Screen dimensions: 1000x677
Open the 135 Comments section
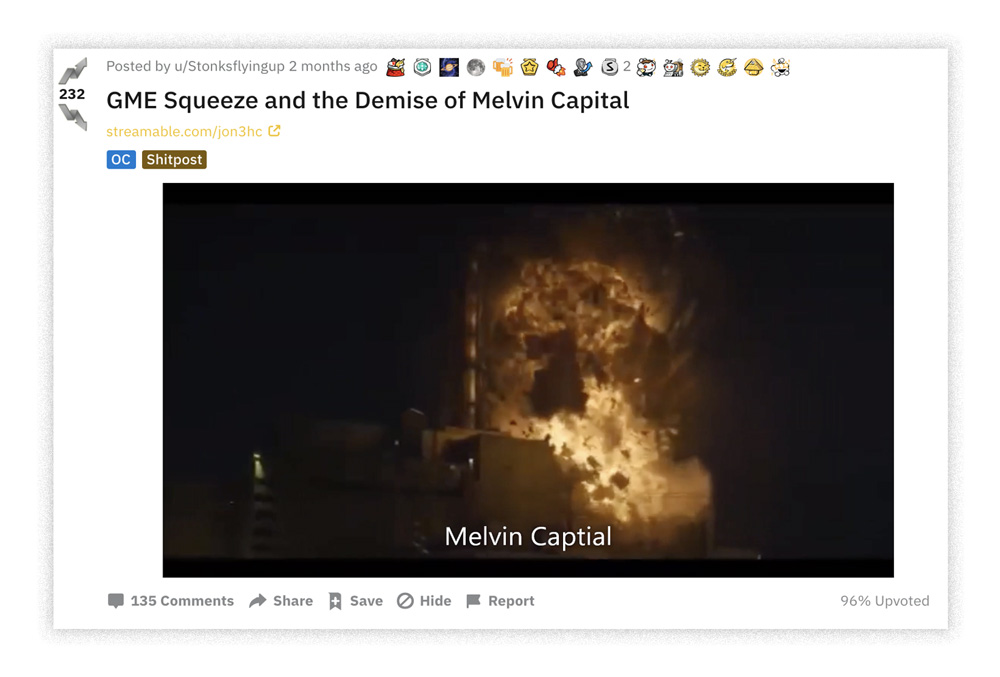(171, 601)
